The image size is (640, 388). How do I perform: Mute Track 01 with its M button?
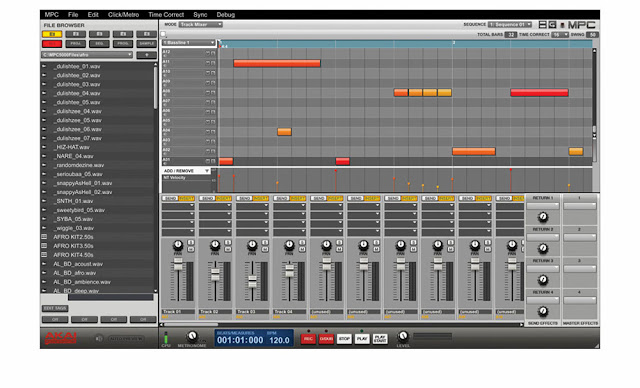(x=191, y=249)
